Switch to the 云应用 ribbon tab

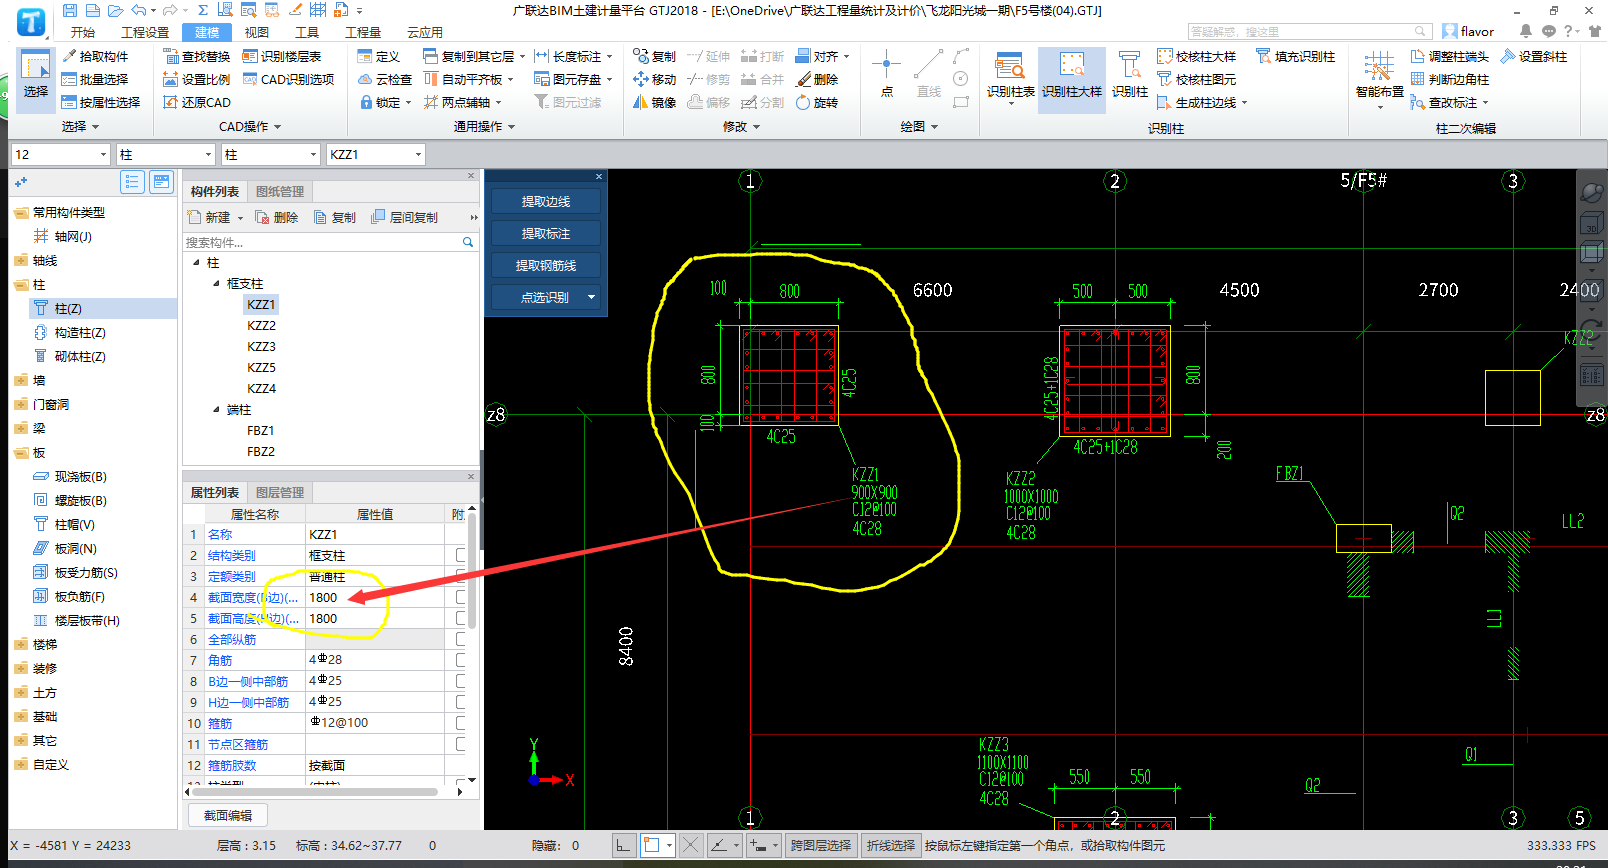click(x=425, y=32)
